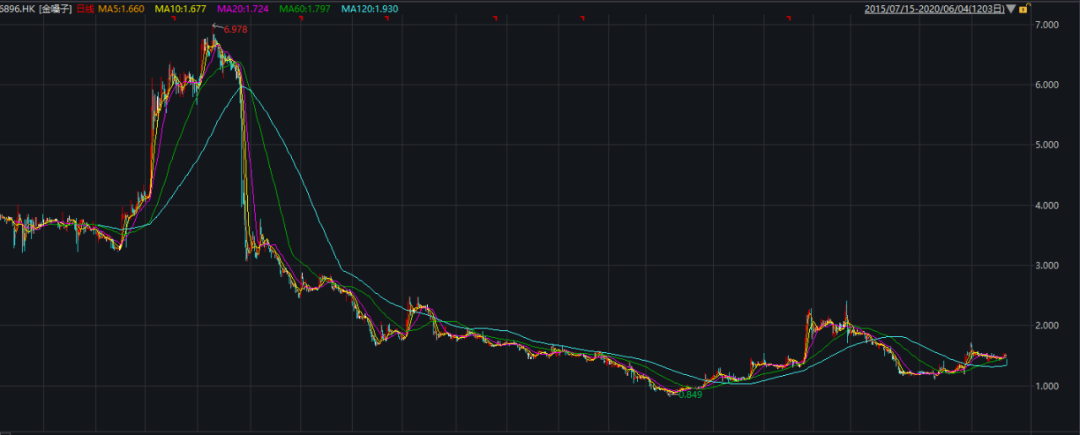Screen dimensions: 1080x435
Task: Click the 4.000 price axis label
Action: point(1047,205)
